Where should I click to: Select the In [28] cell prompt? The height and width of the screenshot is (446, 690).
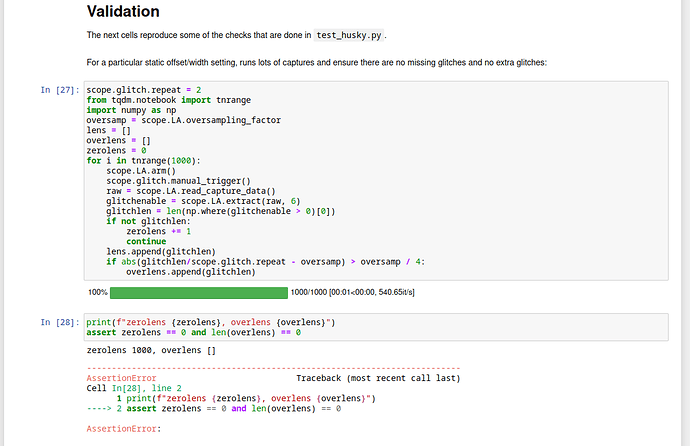coord(59,322)
